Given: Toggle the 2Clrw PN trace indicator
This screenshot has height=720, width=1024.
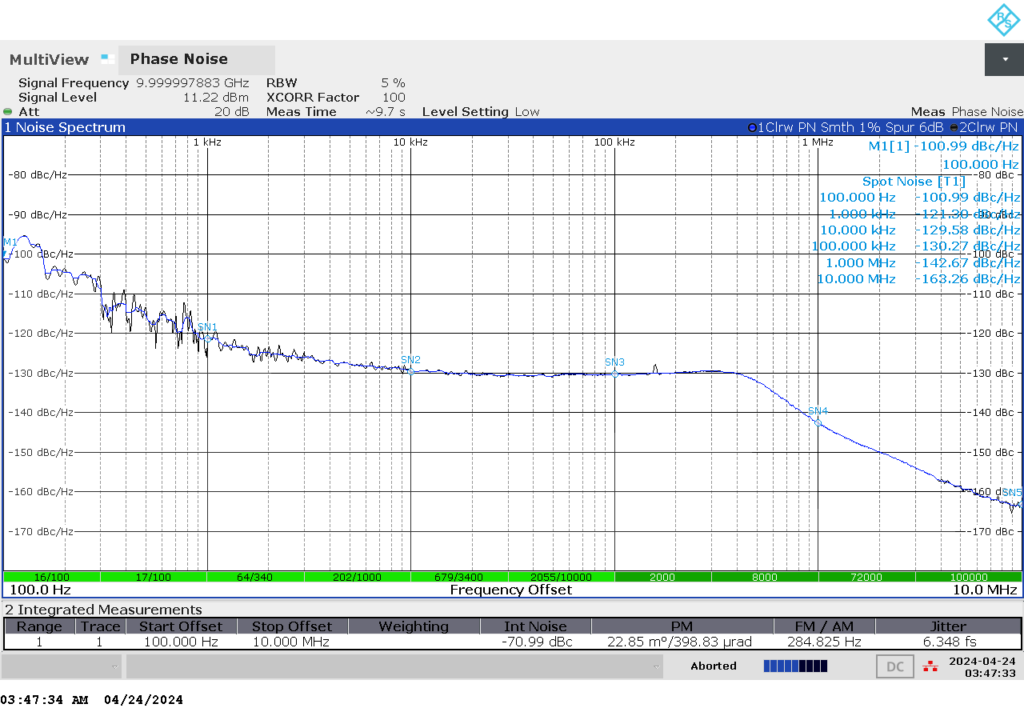Looking at the screenshot, I should pos(985,128).
